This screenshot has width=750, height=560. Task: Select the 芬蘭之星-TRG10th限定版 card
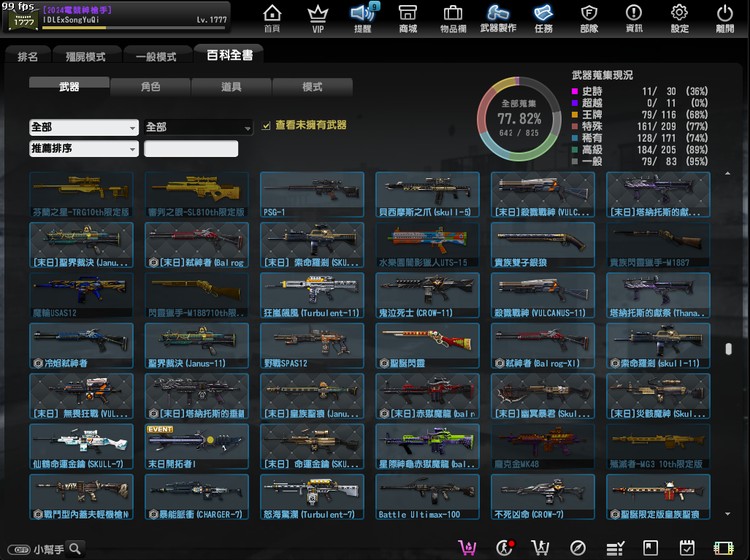pyautogui.click(x=81, y=195)
